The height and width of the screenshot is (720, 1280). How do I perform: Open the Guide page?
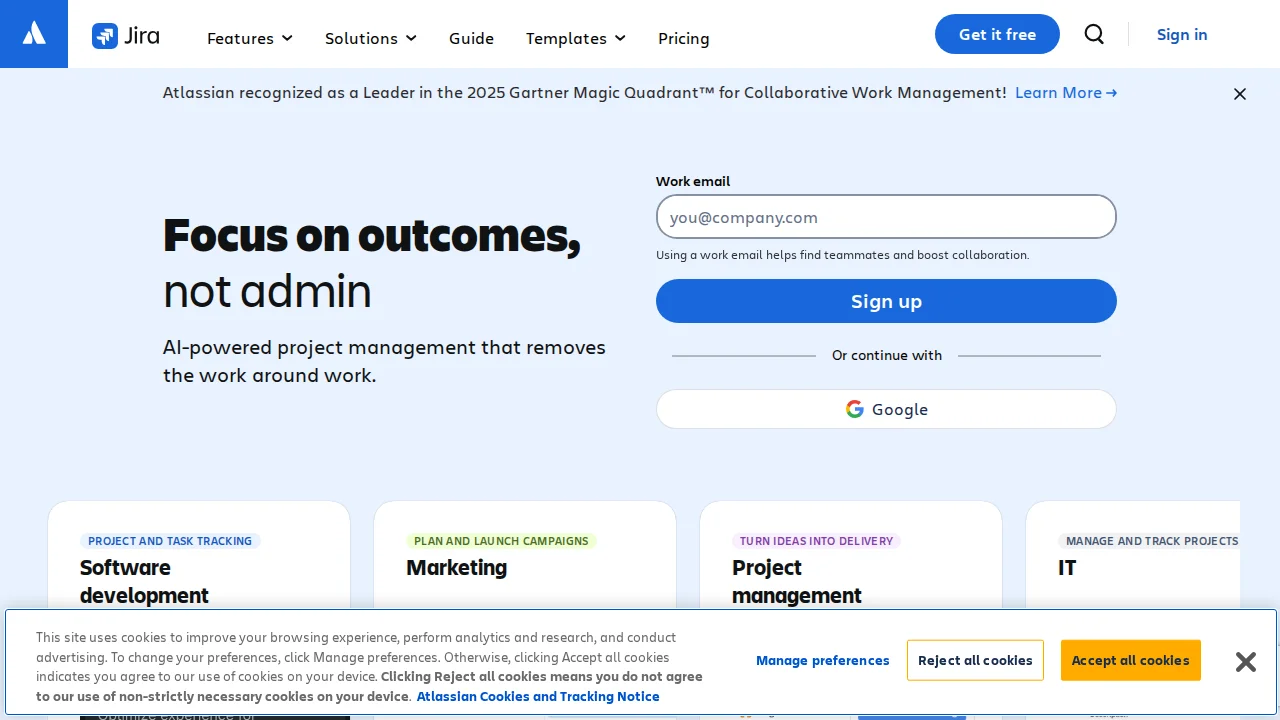tap(471, 38)
